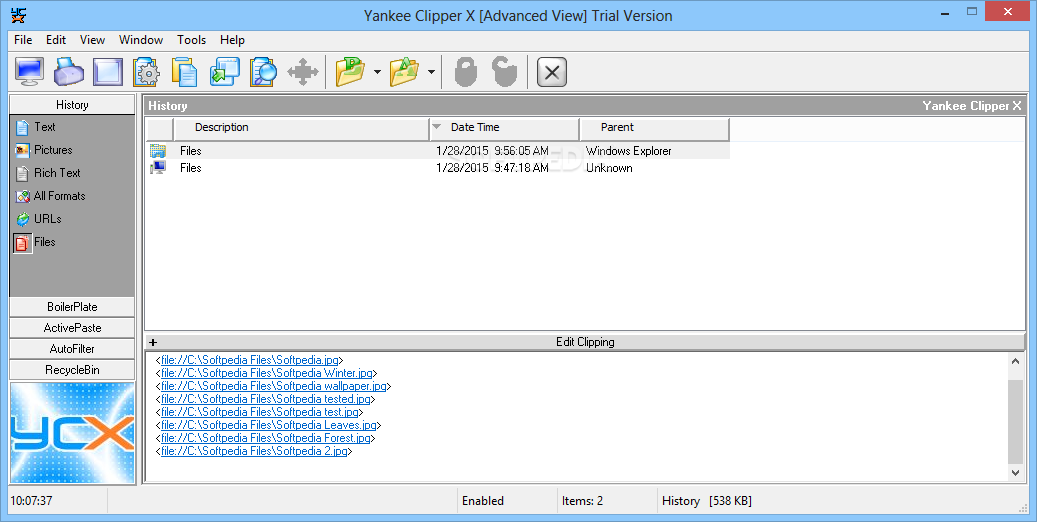The height and width of the screenshot is (522, 1037).
Task: Click the Yankee Clipper app title icon
Action: pos(19,15)
